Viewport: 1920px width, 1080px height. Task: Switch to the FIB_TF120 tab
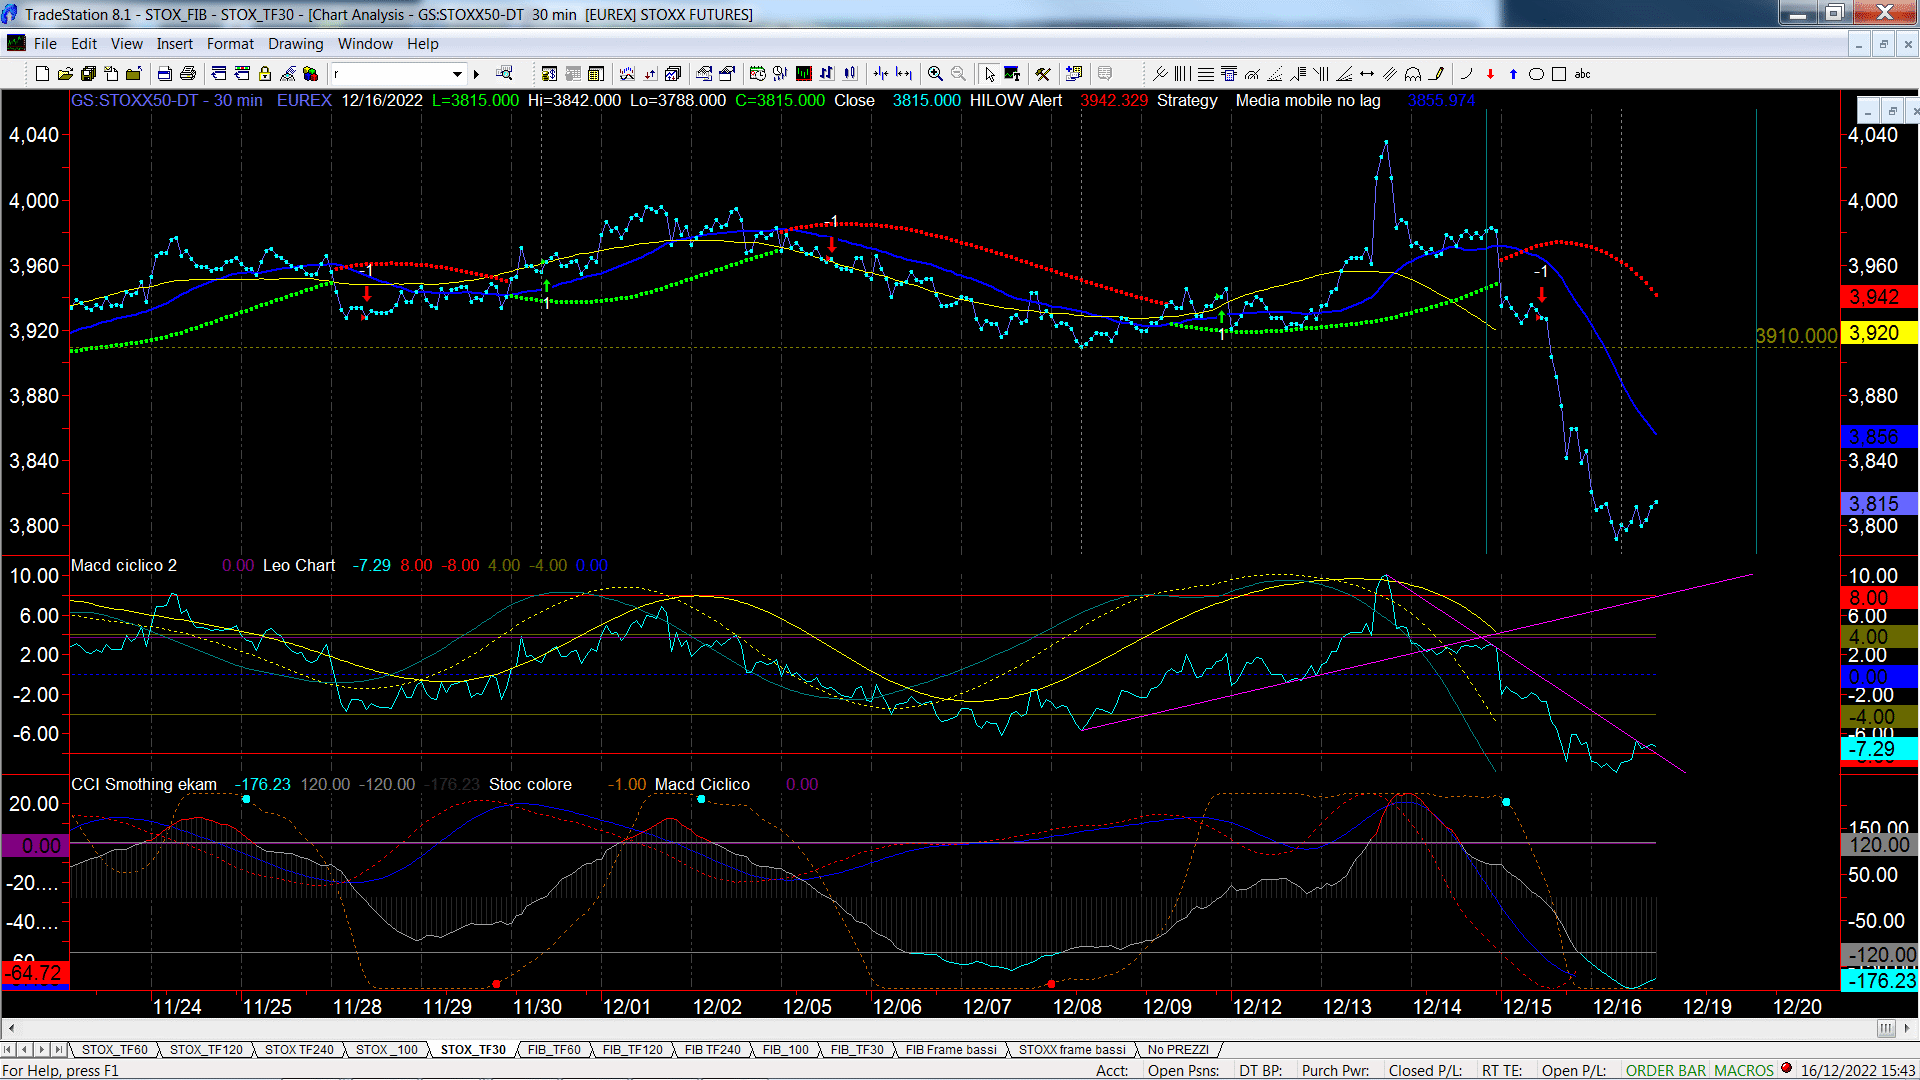point(632,1050)
